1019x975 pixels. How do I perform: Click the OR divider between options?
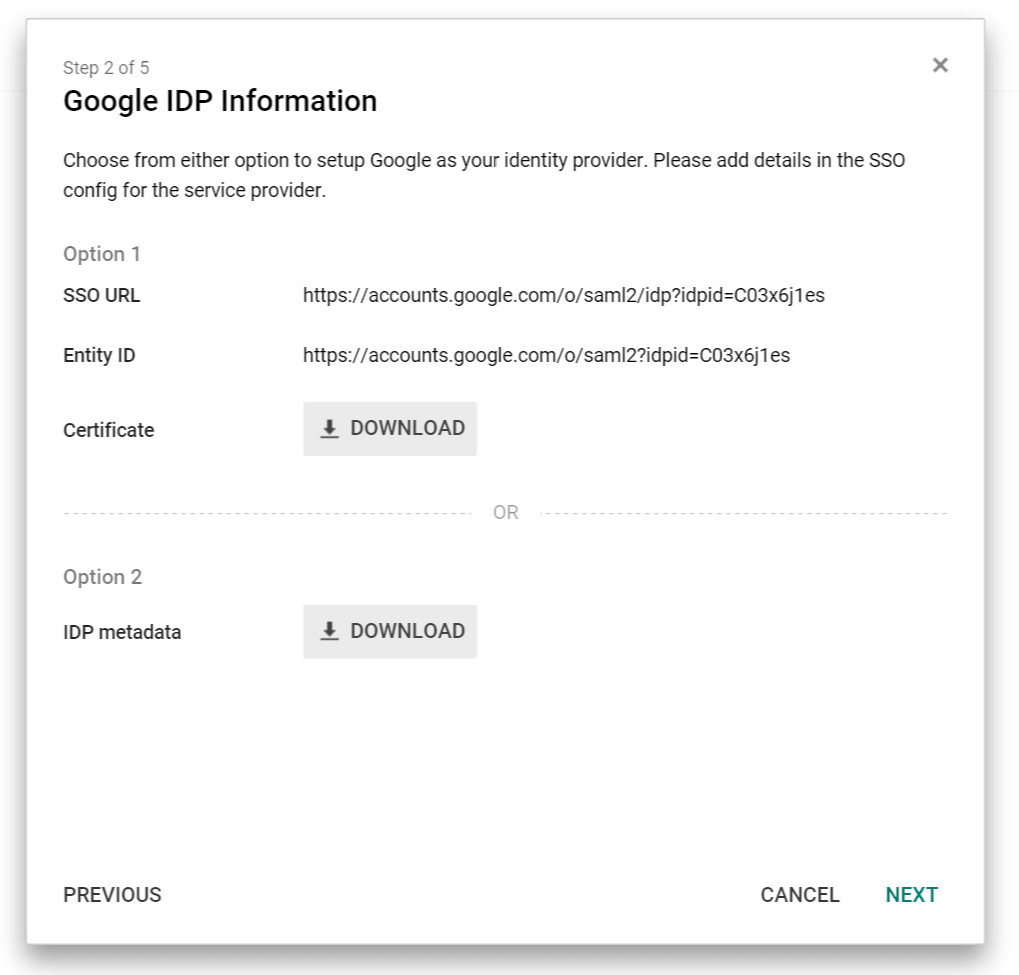[x=506, y=512]
